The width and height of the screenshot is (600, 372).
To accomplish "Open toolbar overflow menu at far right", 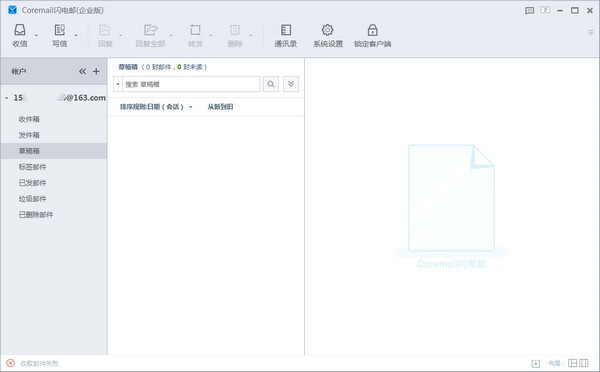I will [x=591, y=33].
